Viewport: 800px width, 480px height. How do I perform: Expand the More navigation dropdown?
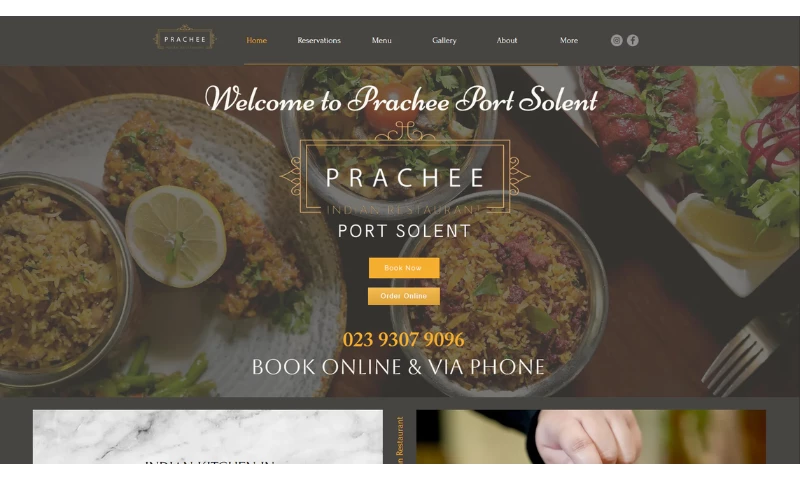(569, 40)
